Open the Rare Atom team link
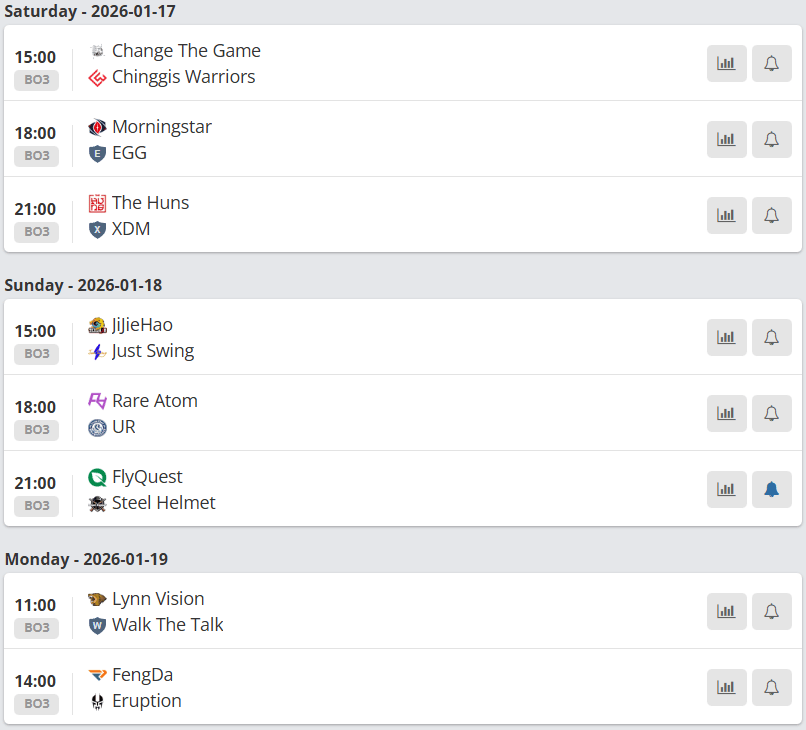806x730 pixels. pos(154,401)
